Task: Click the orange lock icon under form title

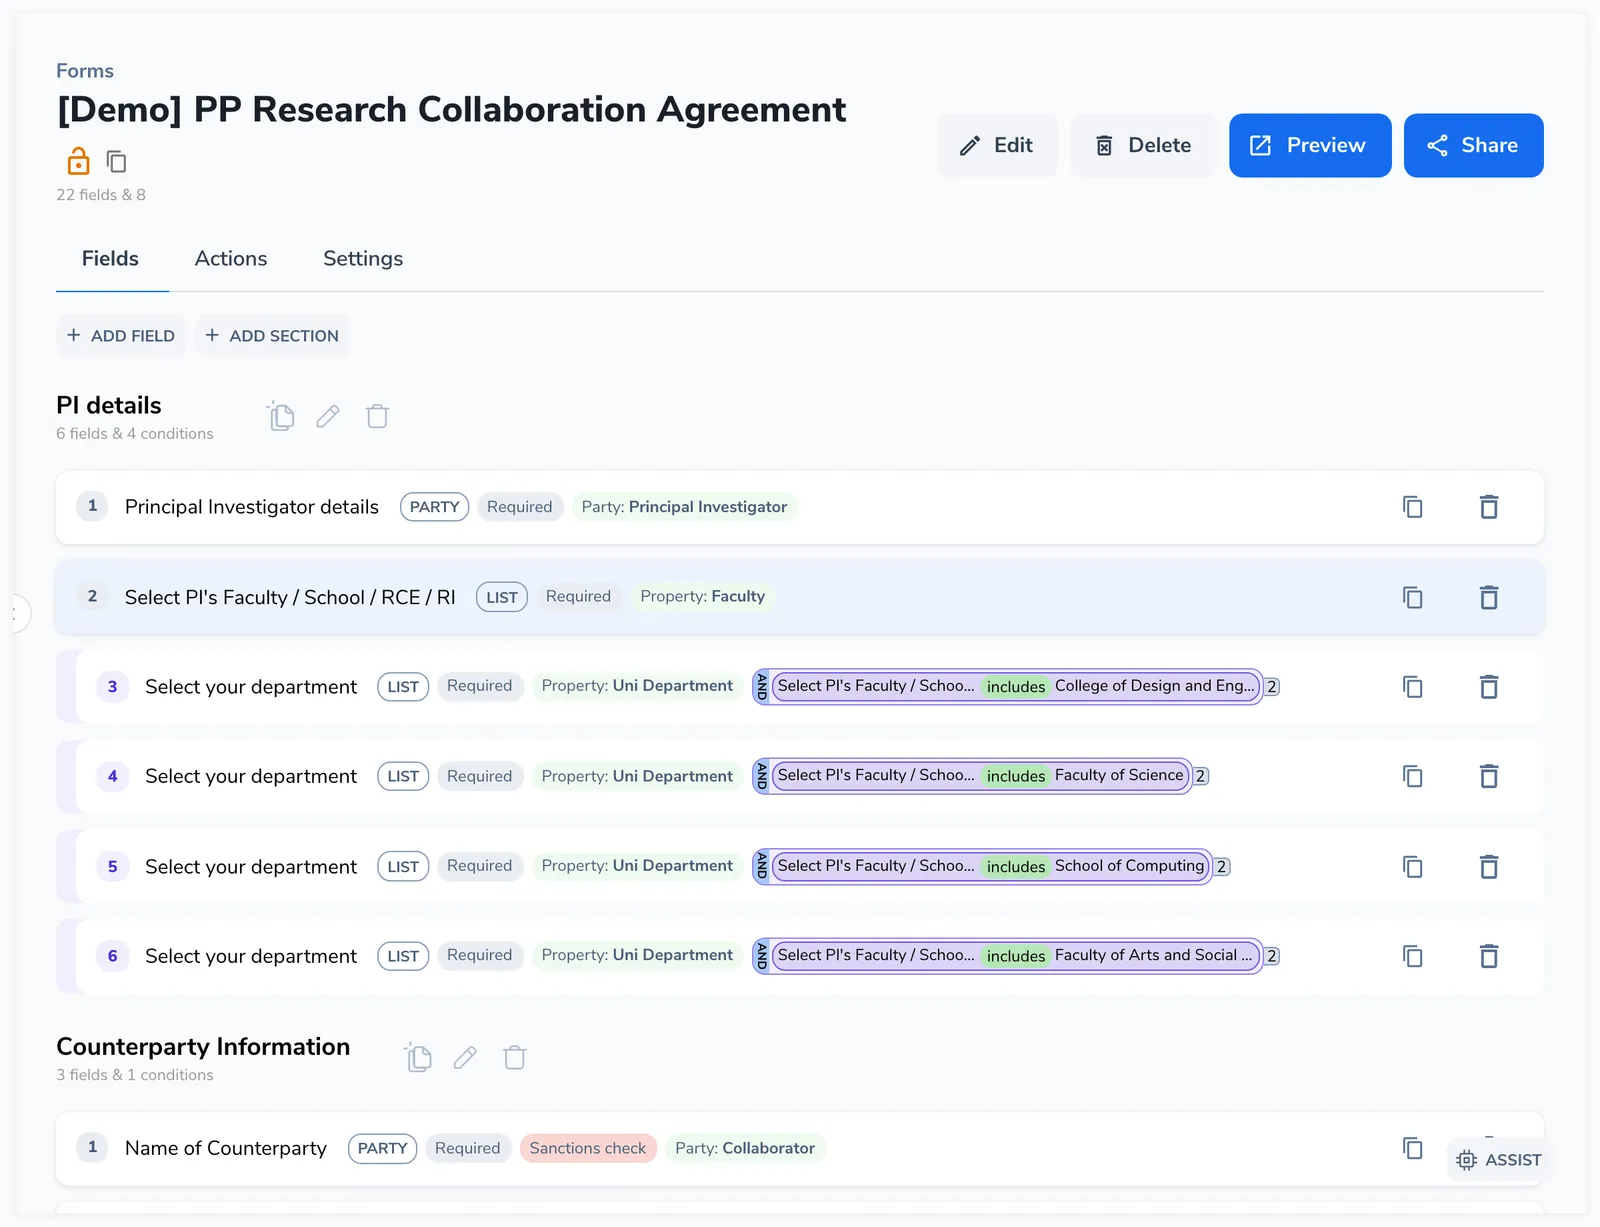Action: pos(78,161)
